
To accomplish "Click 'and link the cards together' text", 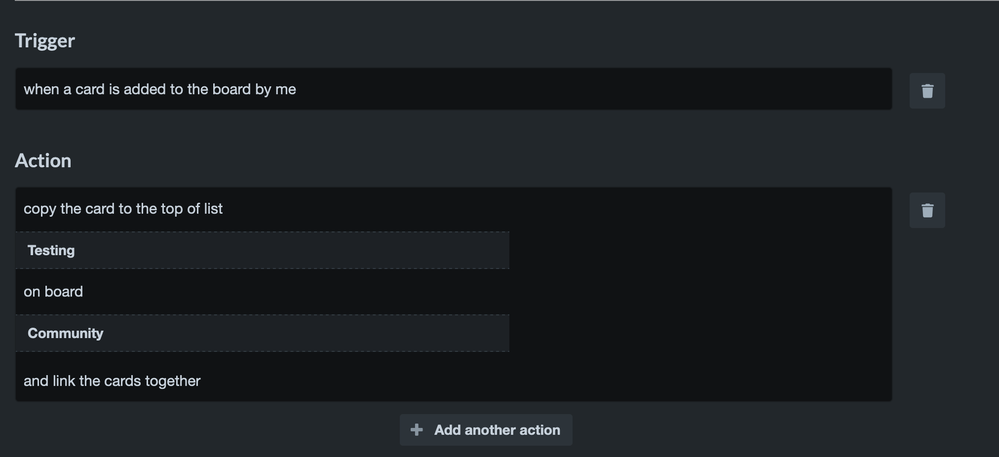I will [112, 381].
